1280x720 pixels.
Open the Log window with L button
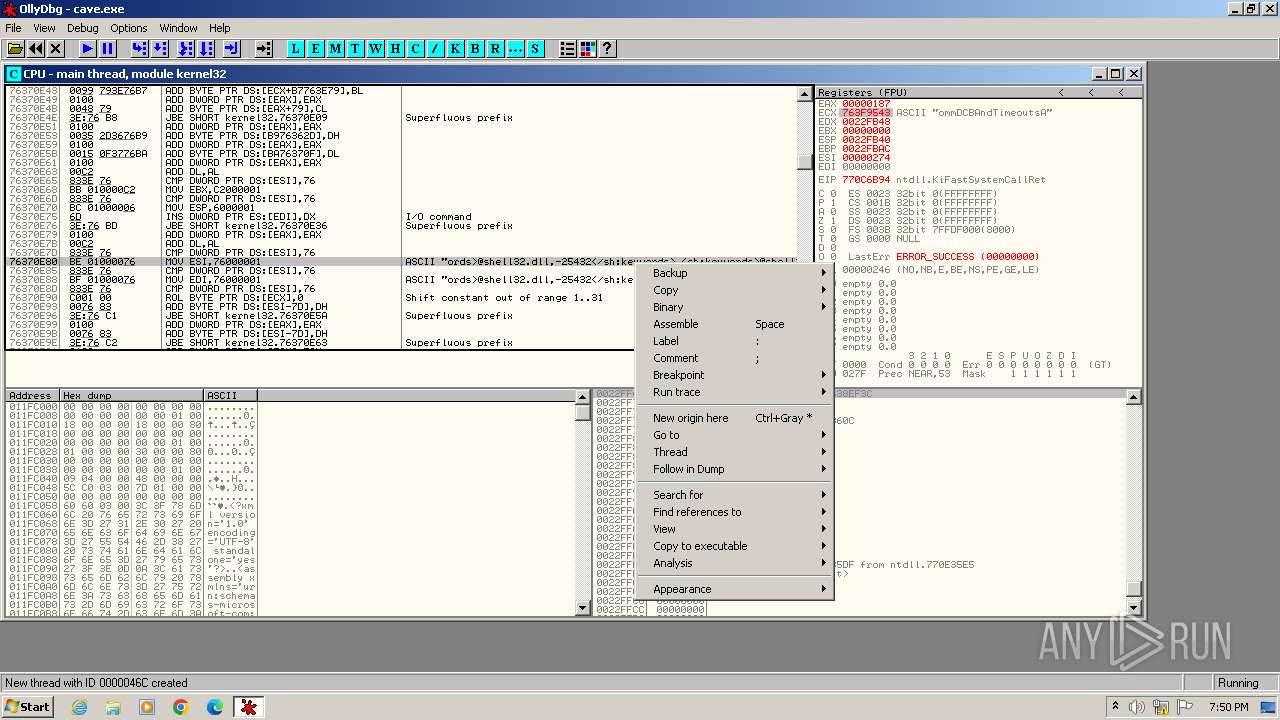(x=295, y=48)
